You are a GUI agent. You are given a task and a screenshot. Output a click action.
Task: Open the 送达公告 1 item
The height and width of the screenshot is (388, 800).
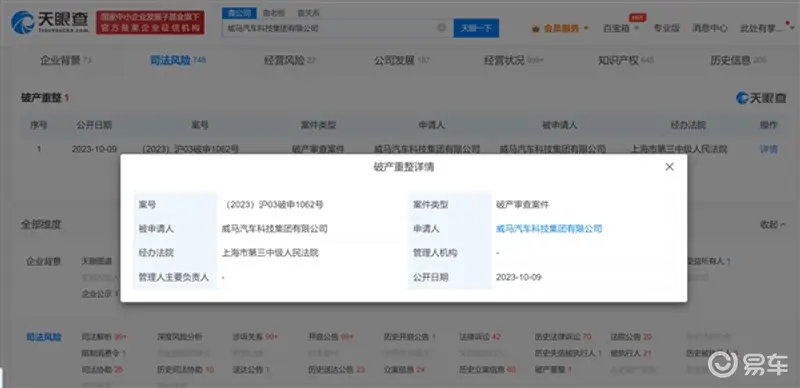point(251,369)
